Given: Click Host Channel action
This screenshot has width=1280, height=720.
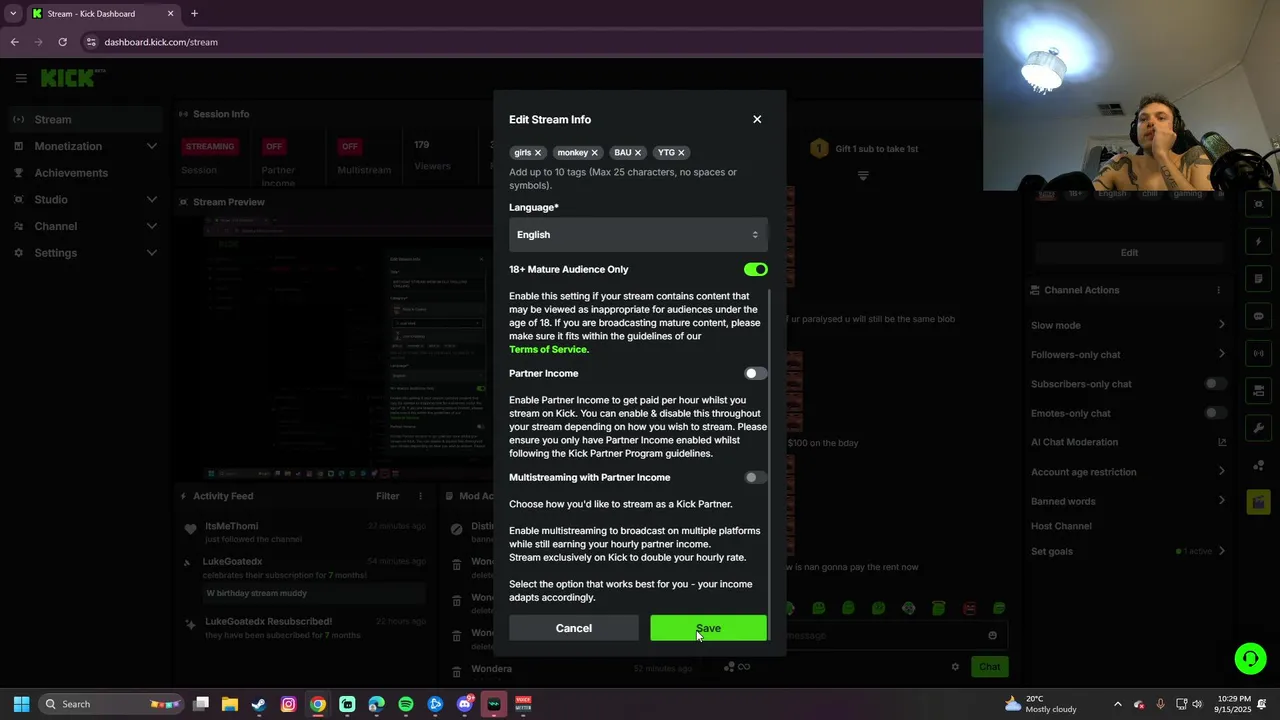Looking at the screenshot, I should point(1061,526).
